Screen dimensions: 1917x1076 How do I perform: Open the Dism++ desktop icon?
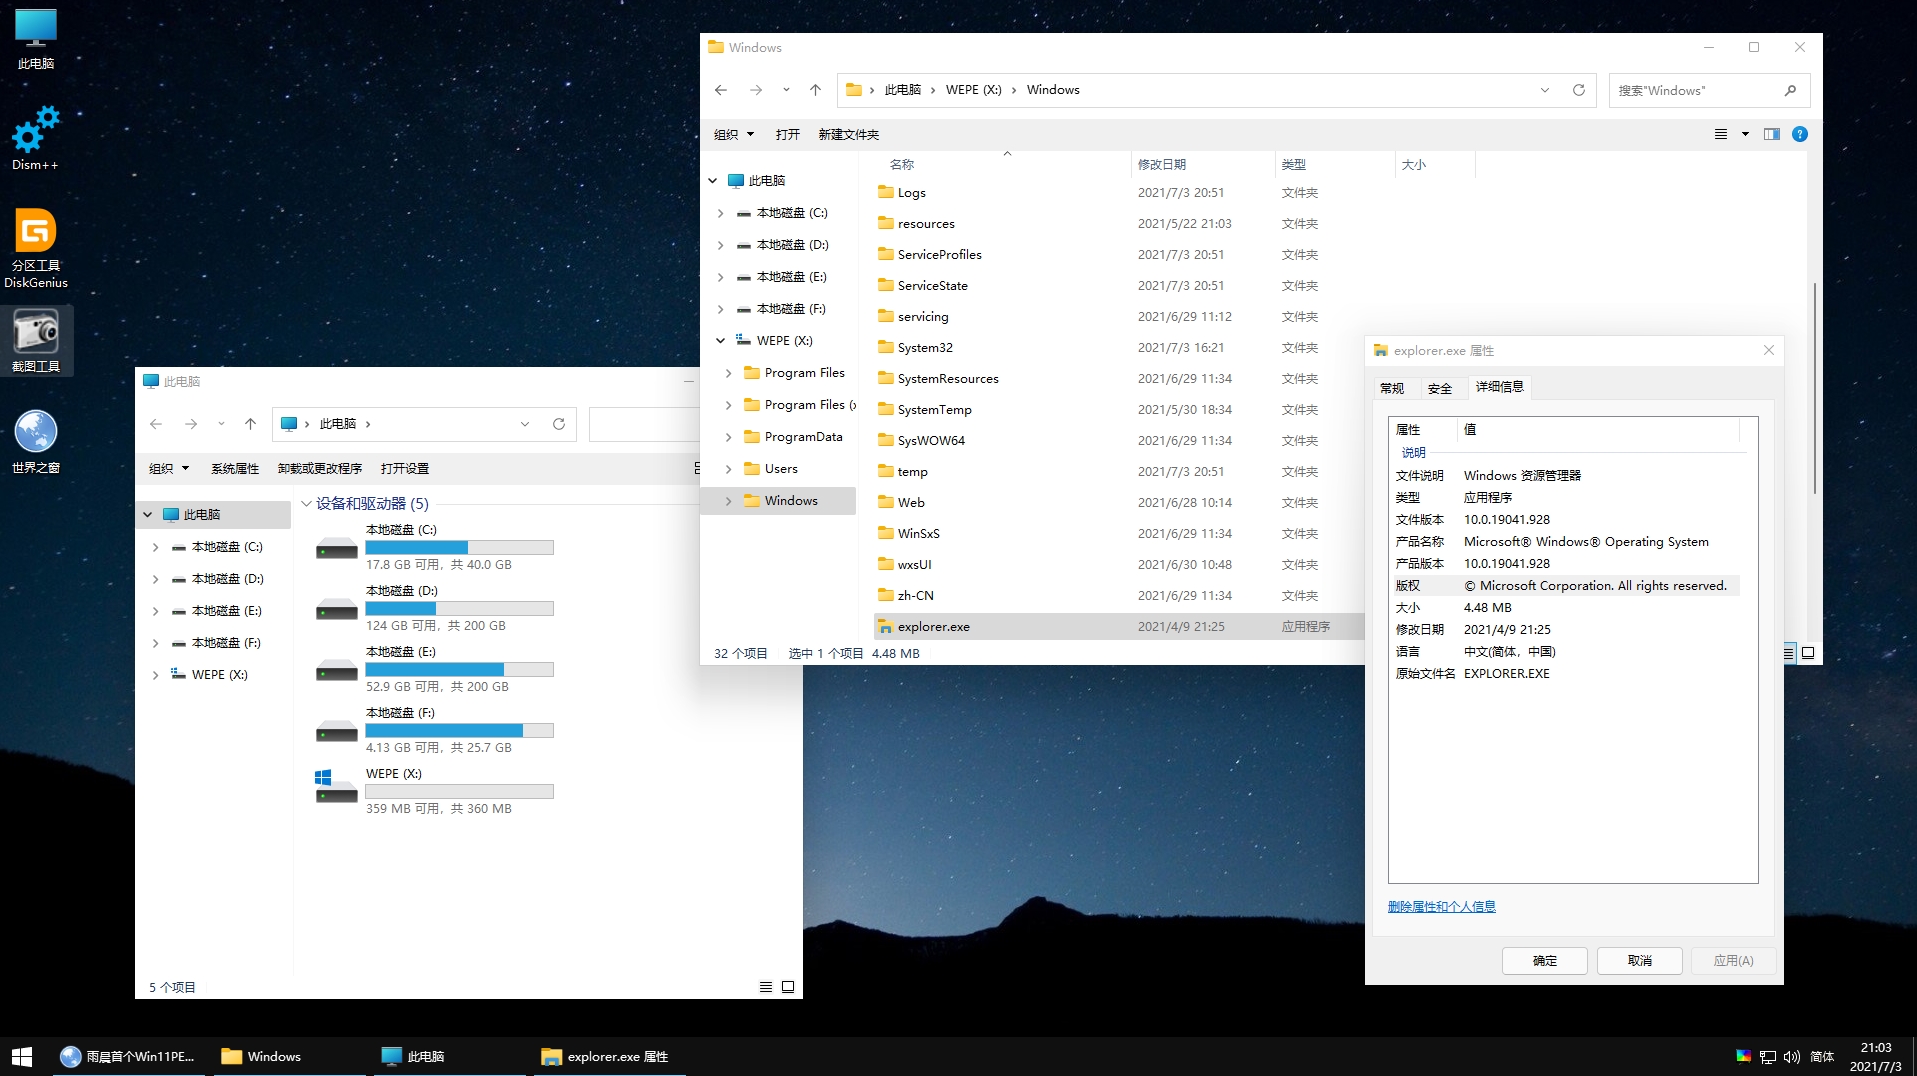35,139
